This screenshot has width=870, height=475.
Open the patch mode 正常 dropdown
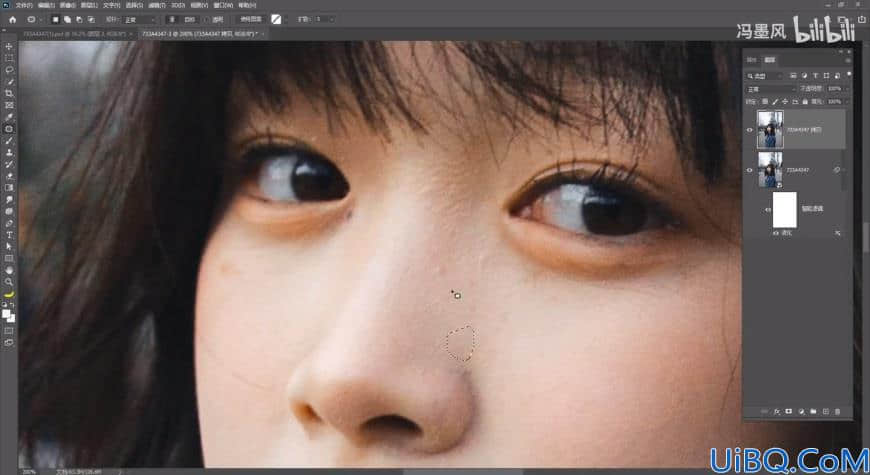pyautogui.click(x=139, y=19)
